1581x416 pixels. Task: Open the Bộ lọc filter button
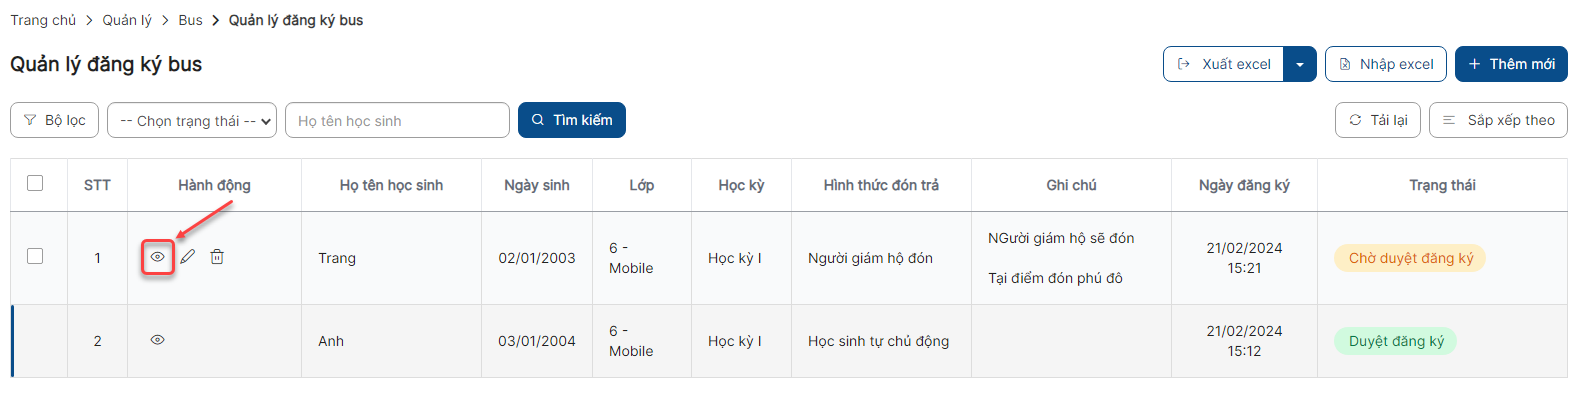tap(54, 120)
